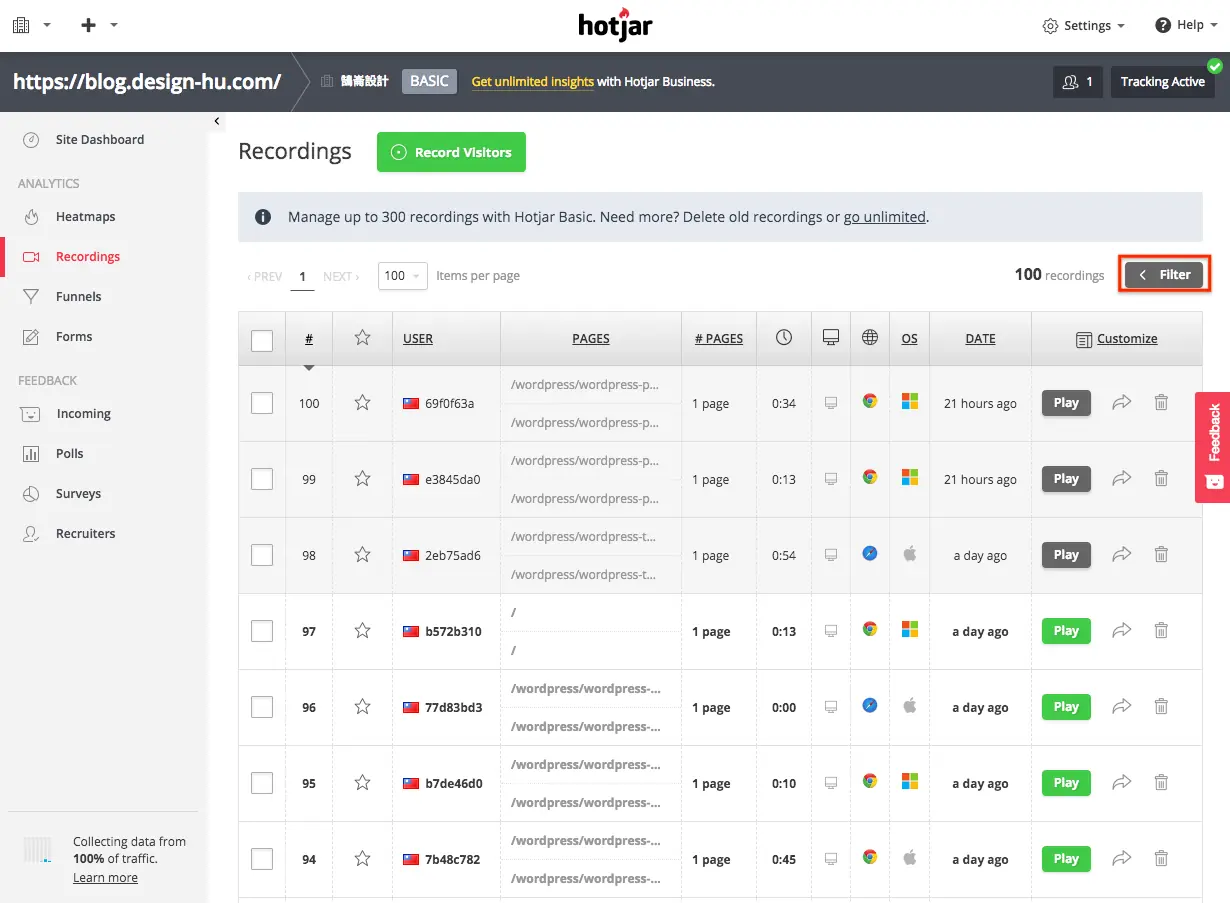Sort by the clock duration column icon
Screen dimensions: 1230x903
[x=784, y=338]
